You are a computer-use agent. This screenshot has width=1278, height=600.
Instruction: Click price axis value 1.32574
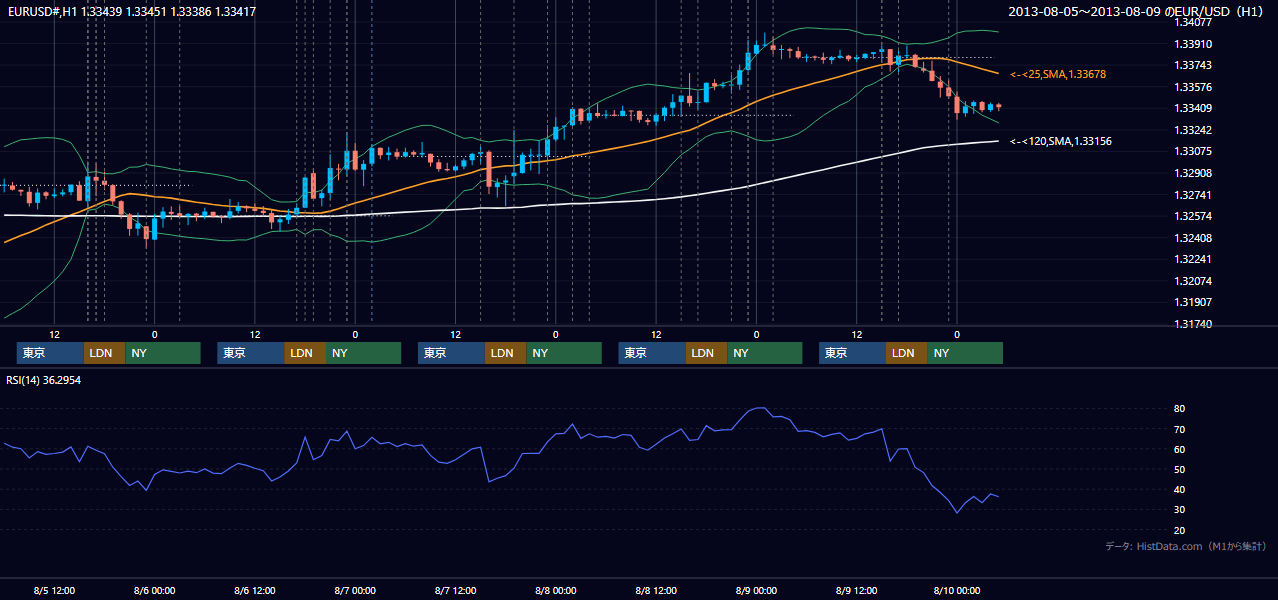click(1192, 216)
